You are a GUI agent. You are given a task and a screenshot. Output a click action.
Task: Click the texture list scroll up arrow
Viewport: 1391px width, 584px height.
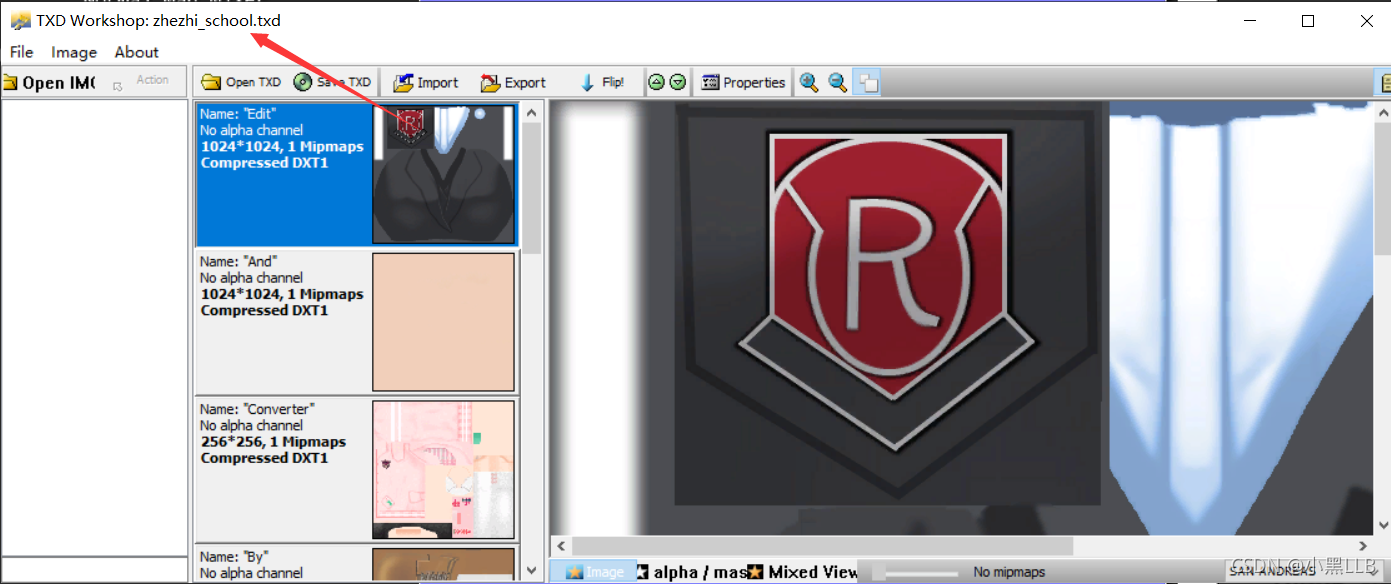point(531,111)
